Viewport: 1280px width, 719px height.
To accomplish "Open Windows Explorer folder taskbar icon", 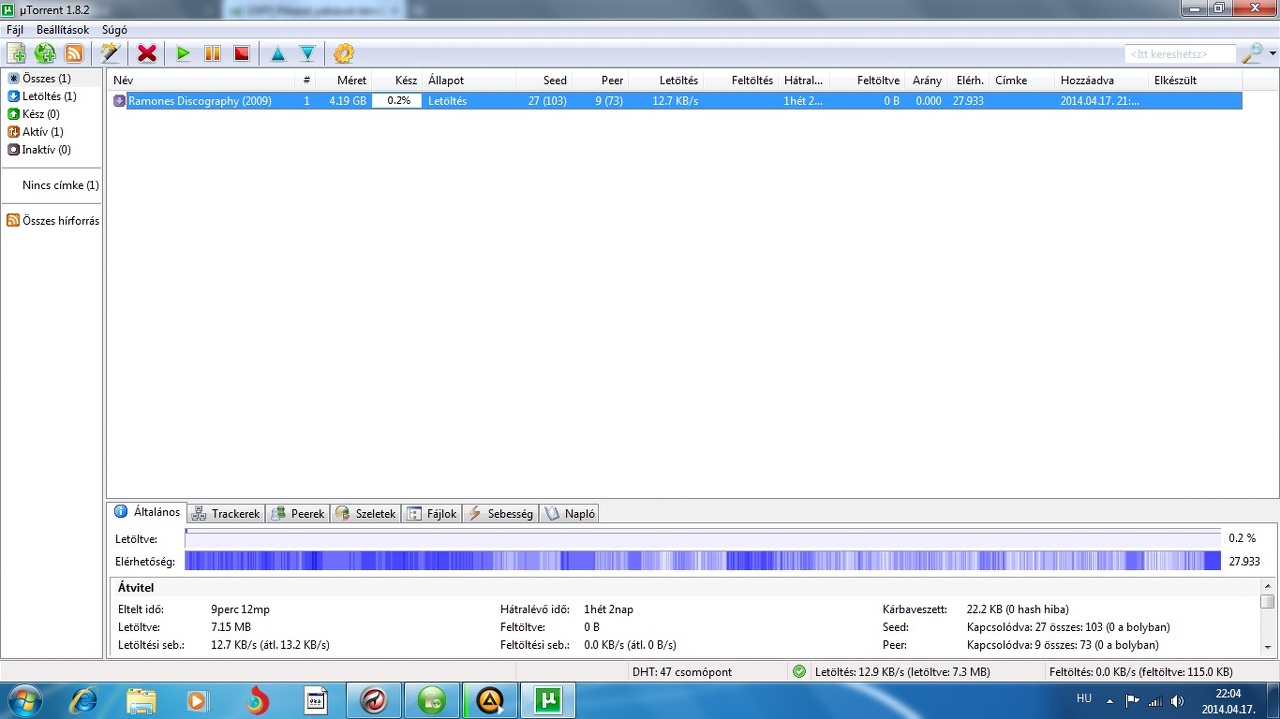I will pyautogui.click(x=141, y=701).
